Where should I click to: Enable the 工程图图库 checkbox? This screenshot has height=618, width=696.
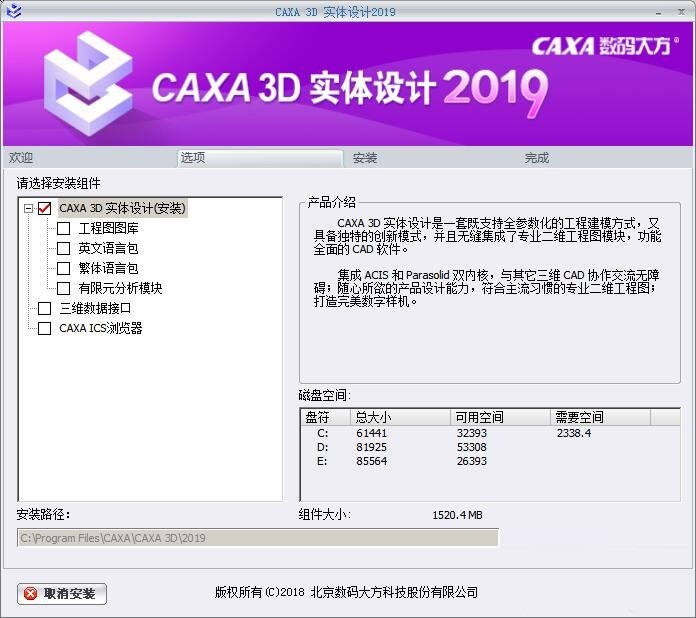(63, 229)
